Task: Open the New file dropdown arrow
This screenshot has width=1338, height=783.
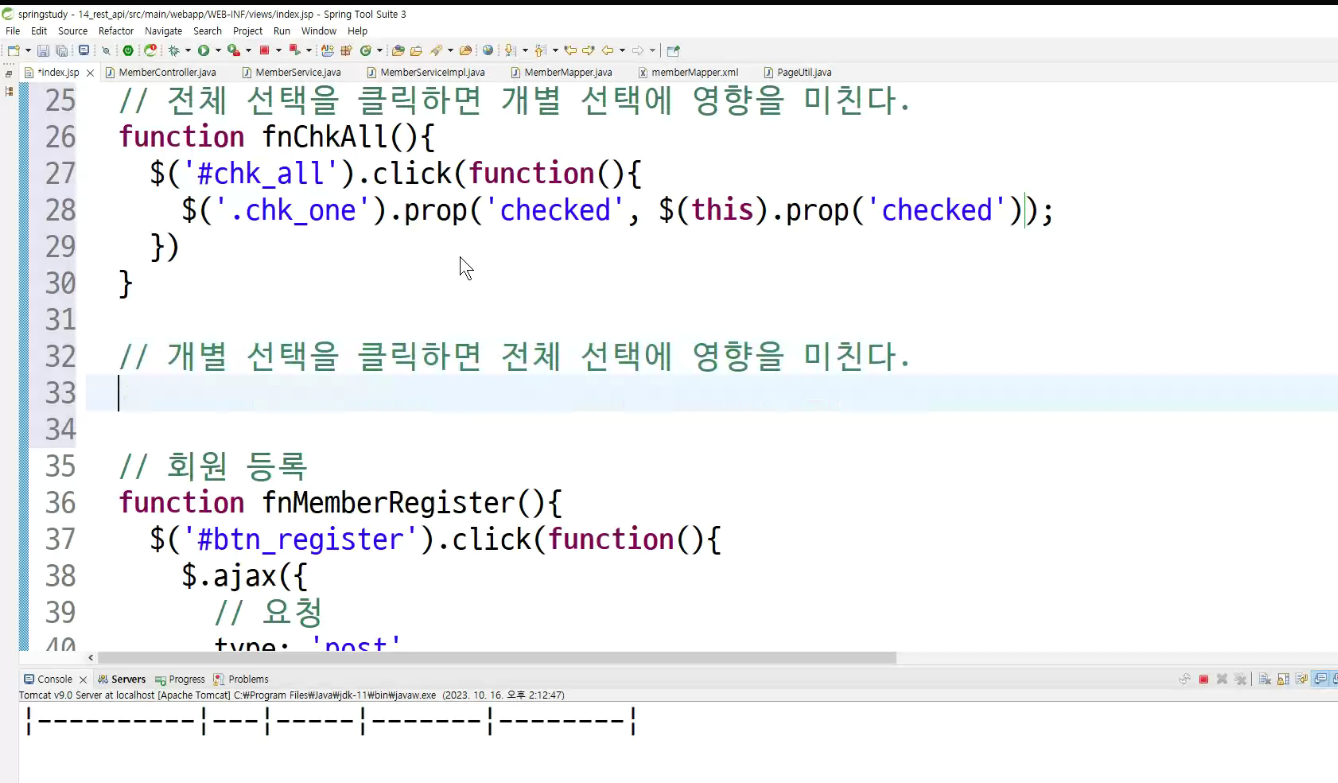Action: (27, 50)
